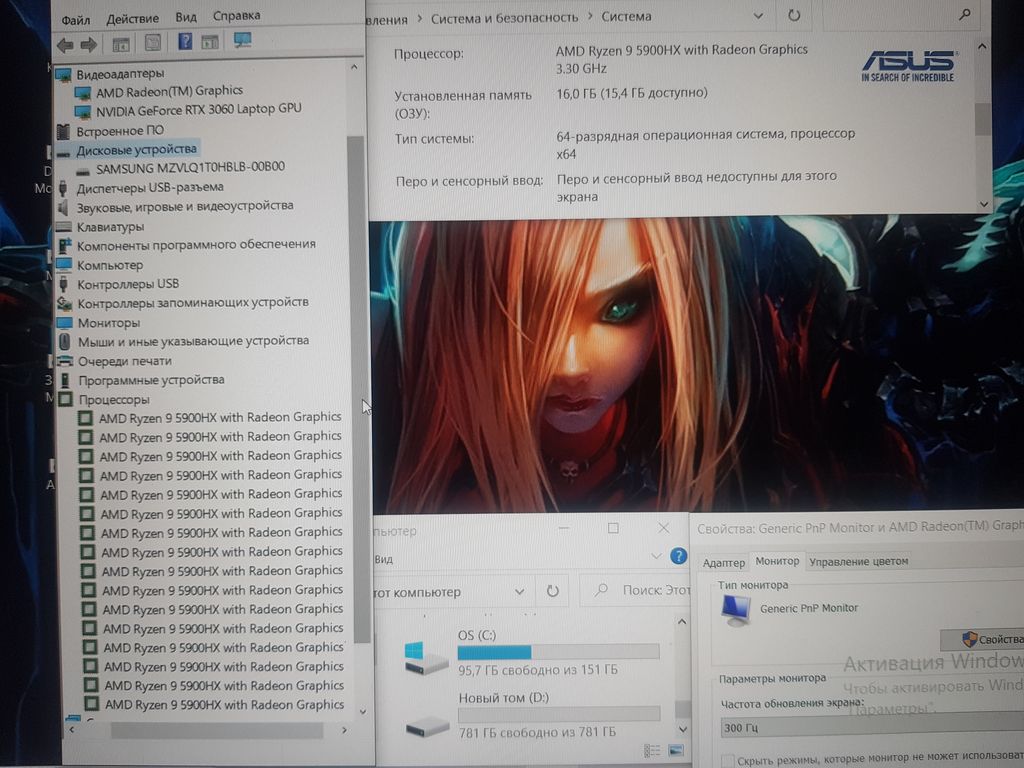Click the Forward arrow in Device Manager toolbar
Screen dimensions: 1024x768
(x=88, y=44)
